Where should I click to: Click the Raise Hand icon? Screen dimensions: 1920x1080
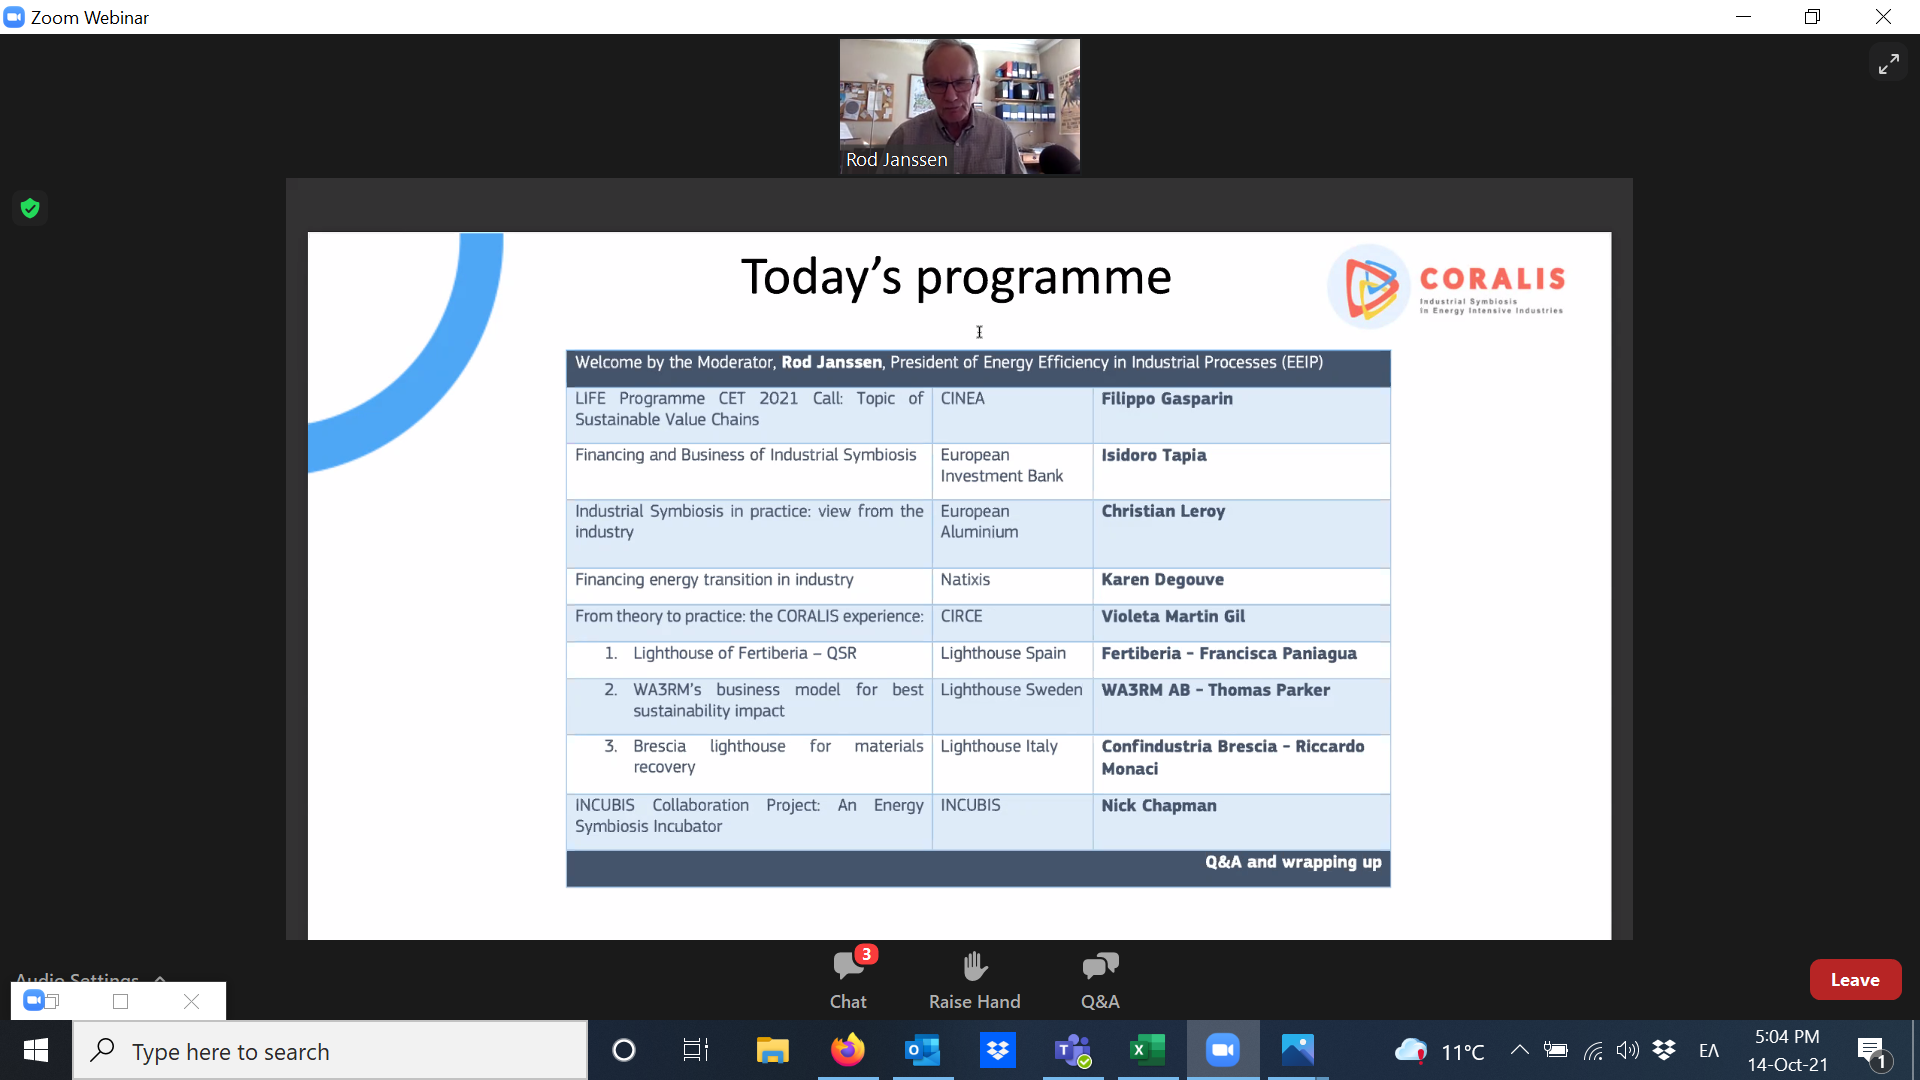point(974,966)
